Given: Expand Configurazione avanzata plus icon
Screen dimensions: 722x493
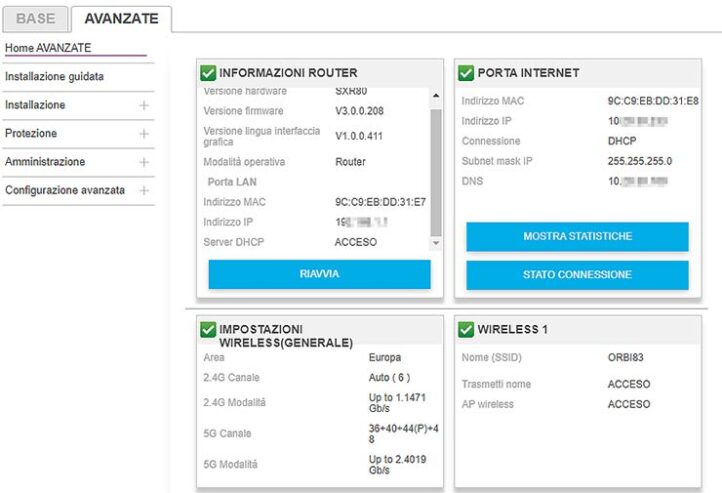Looking at the screenshot, I should tap(144, 190).
